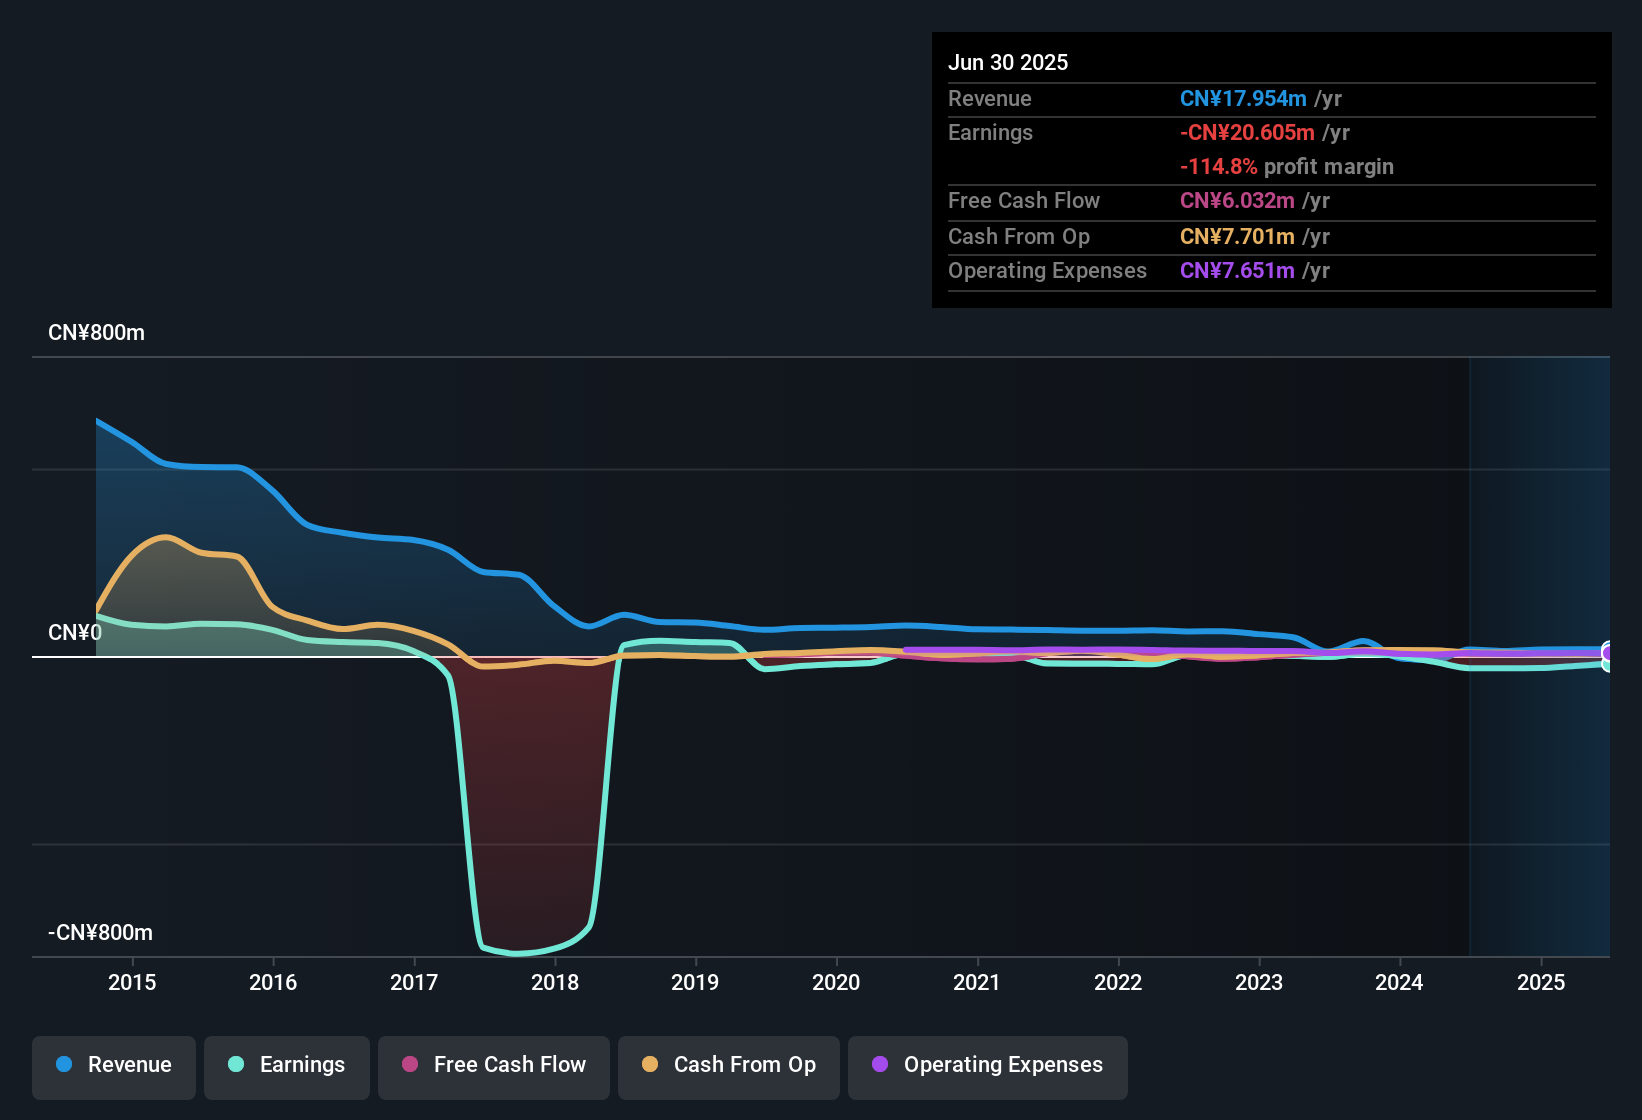The width and height of the screenshot is (1642, 1120).
Task: Click the purple Operating Expenses legend dot
Action: click(881, 1065)
